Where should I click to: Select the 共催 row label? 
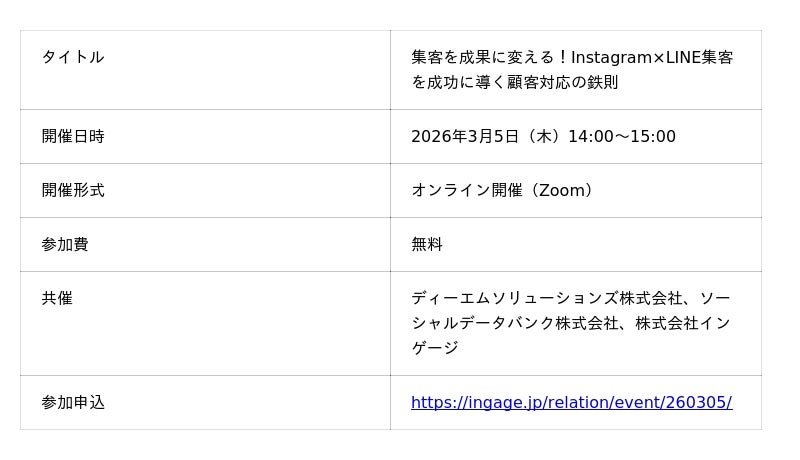click(x=57, y=298)
